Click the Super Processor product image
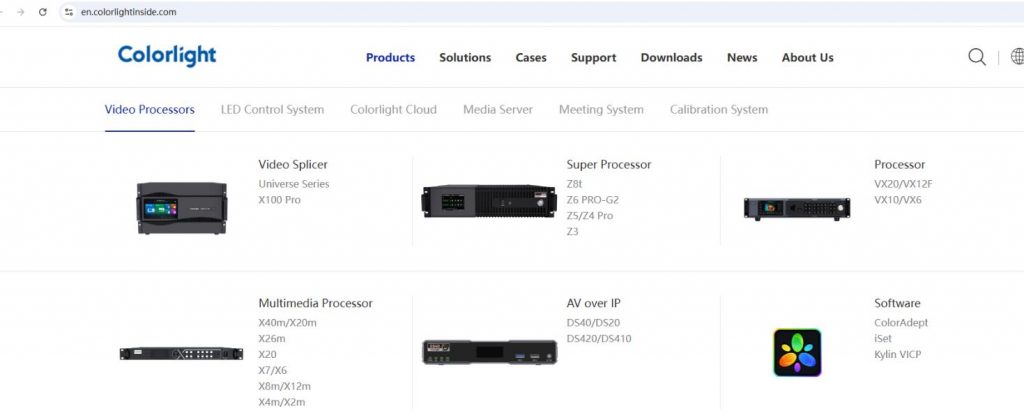The width and height of the screenshot is (1024, 418). point(489,201)
